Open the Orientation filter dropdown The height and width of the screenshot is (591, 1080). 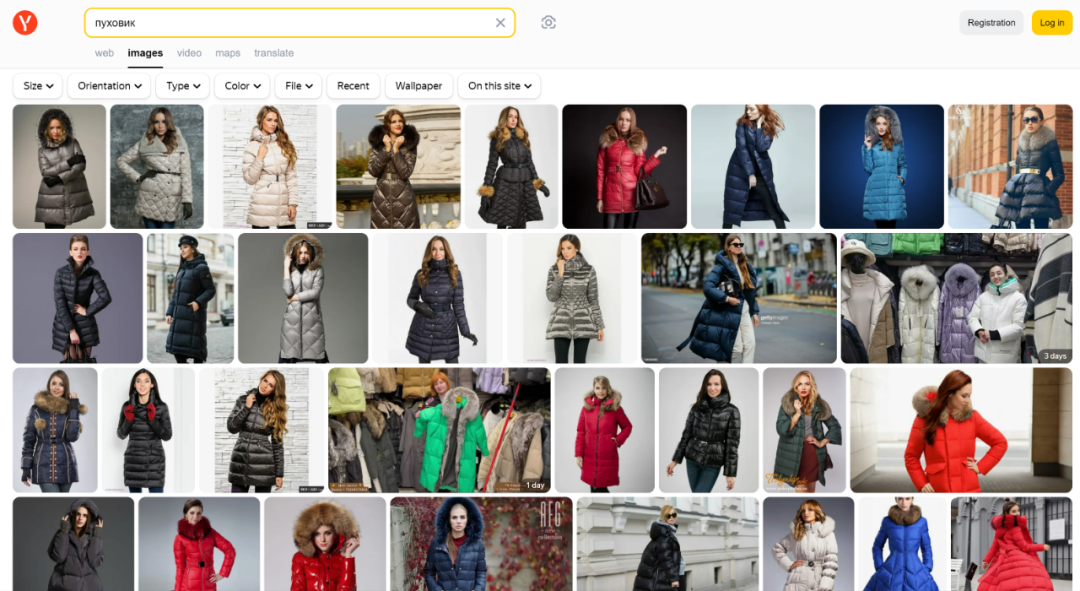coord(109,86)
